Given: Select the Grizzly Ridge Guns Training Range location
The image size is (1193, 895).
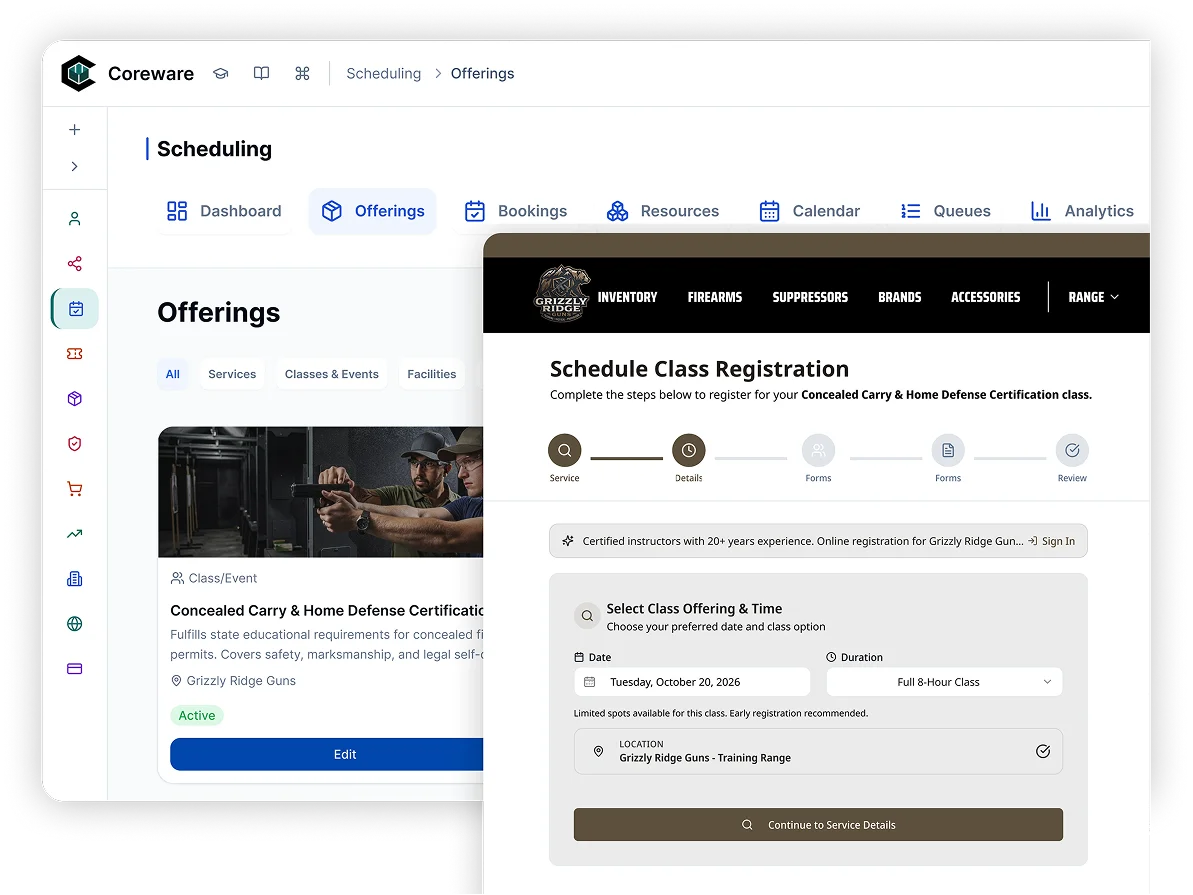Looking at the screenshot, I should click(x=818, y=751).
